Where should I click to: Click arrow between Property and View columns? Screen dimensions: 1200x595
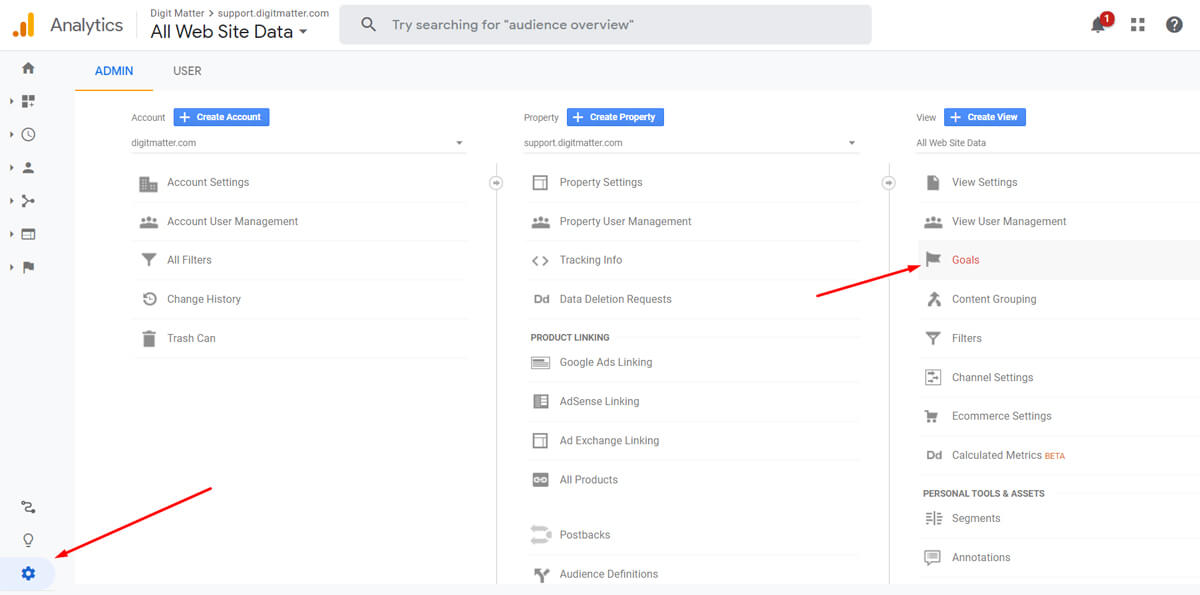888,183
